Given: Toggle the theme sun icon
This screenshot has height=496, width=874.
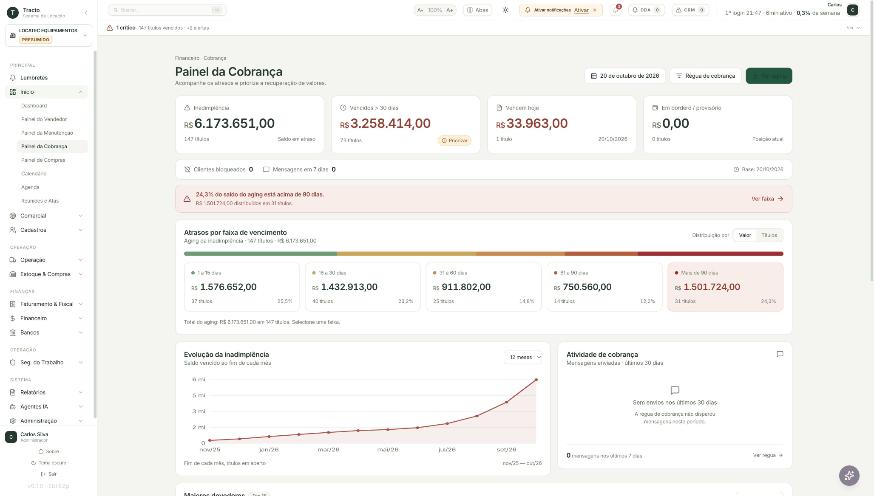Looking at the screenshot, I should coord(506,10).
